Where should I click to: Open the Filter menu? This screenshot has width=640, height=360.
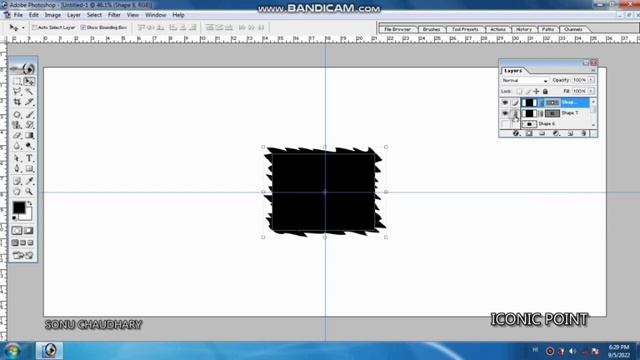[114, 15]
